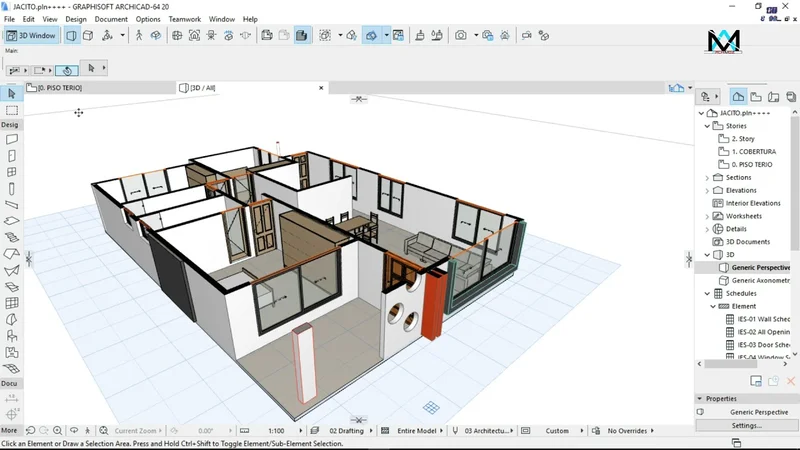The image size is (800, 450).
Task: Activate the Dimension tool
Action: (12, 398)
